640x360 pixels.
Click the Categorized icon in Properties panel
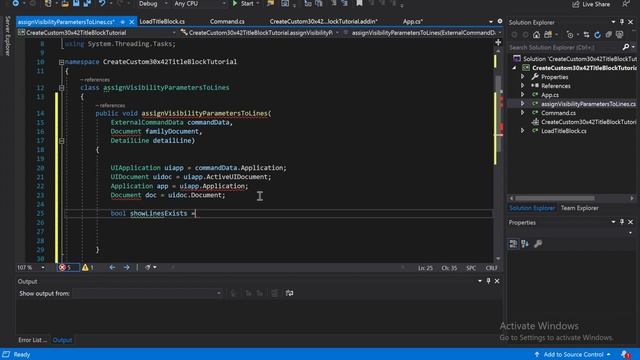point(513,244)
